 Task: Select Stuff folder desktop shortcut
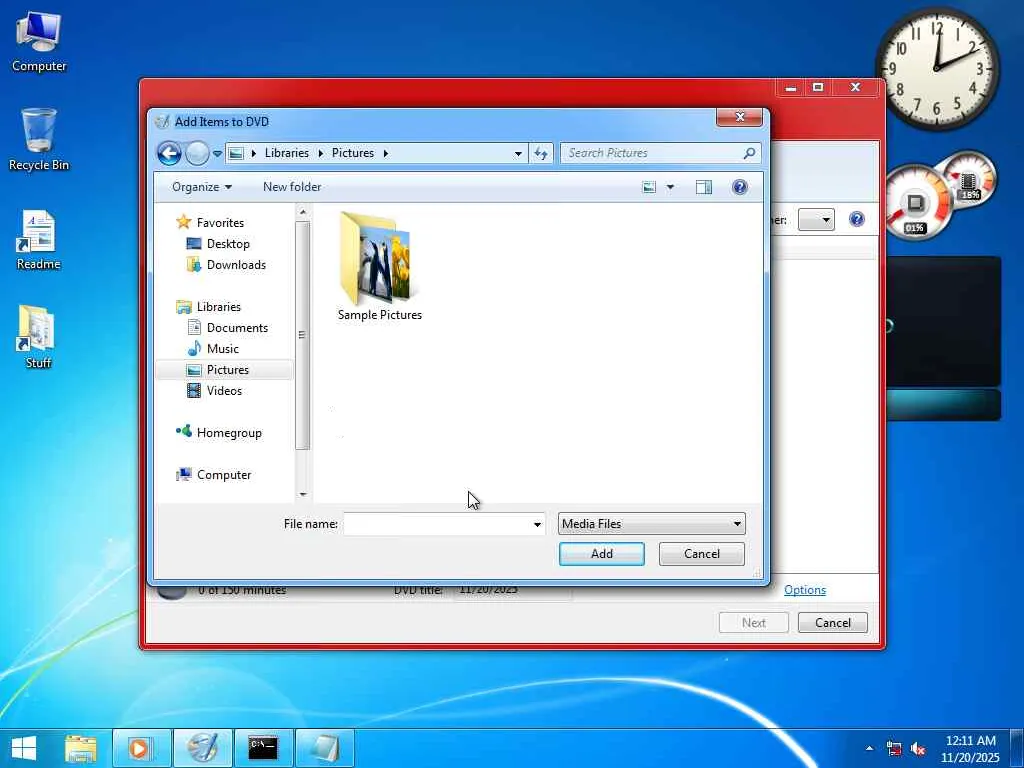coord(38,338)
